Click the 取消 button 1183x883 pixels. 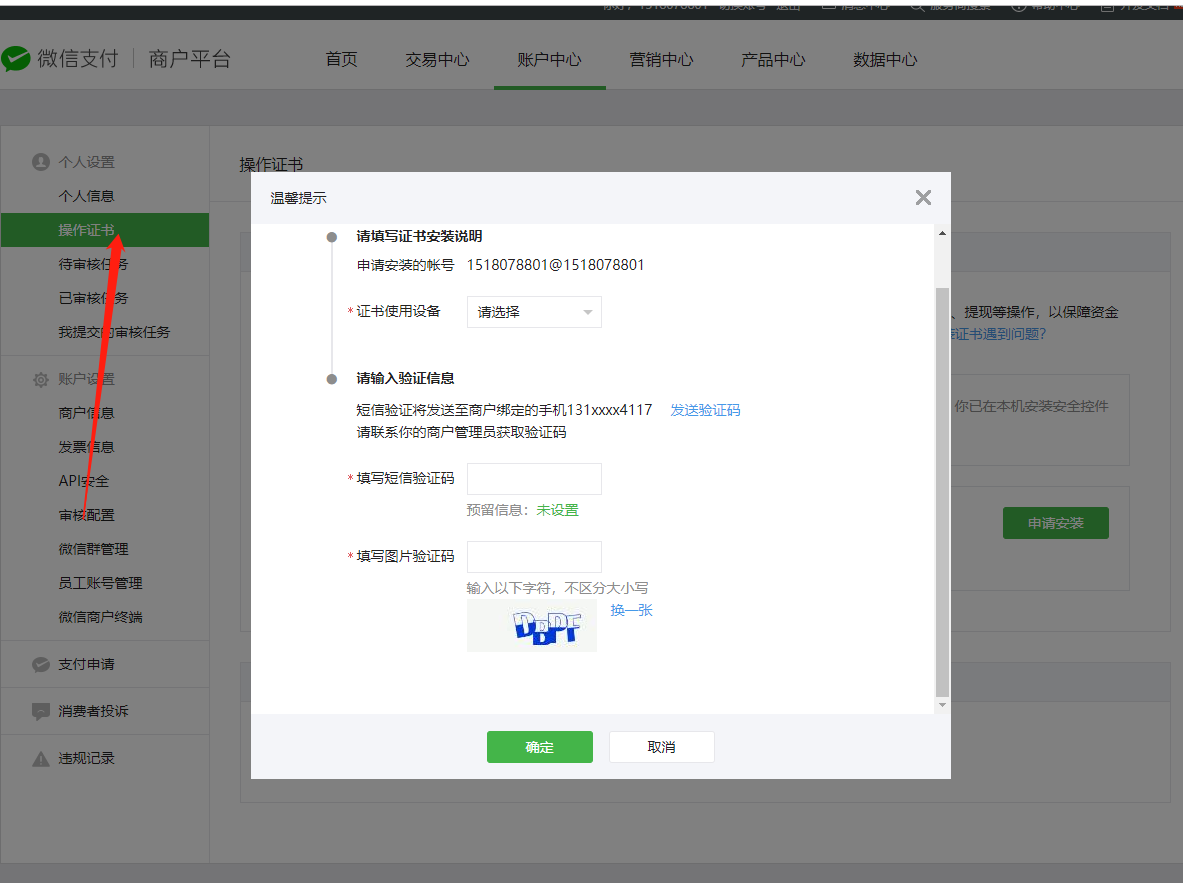click(x=661, y=747)
